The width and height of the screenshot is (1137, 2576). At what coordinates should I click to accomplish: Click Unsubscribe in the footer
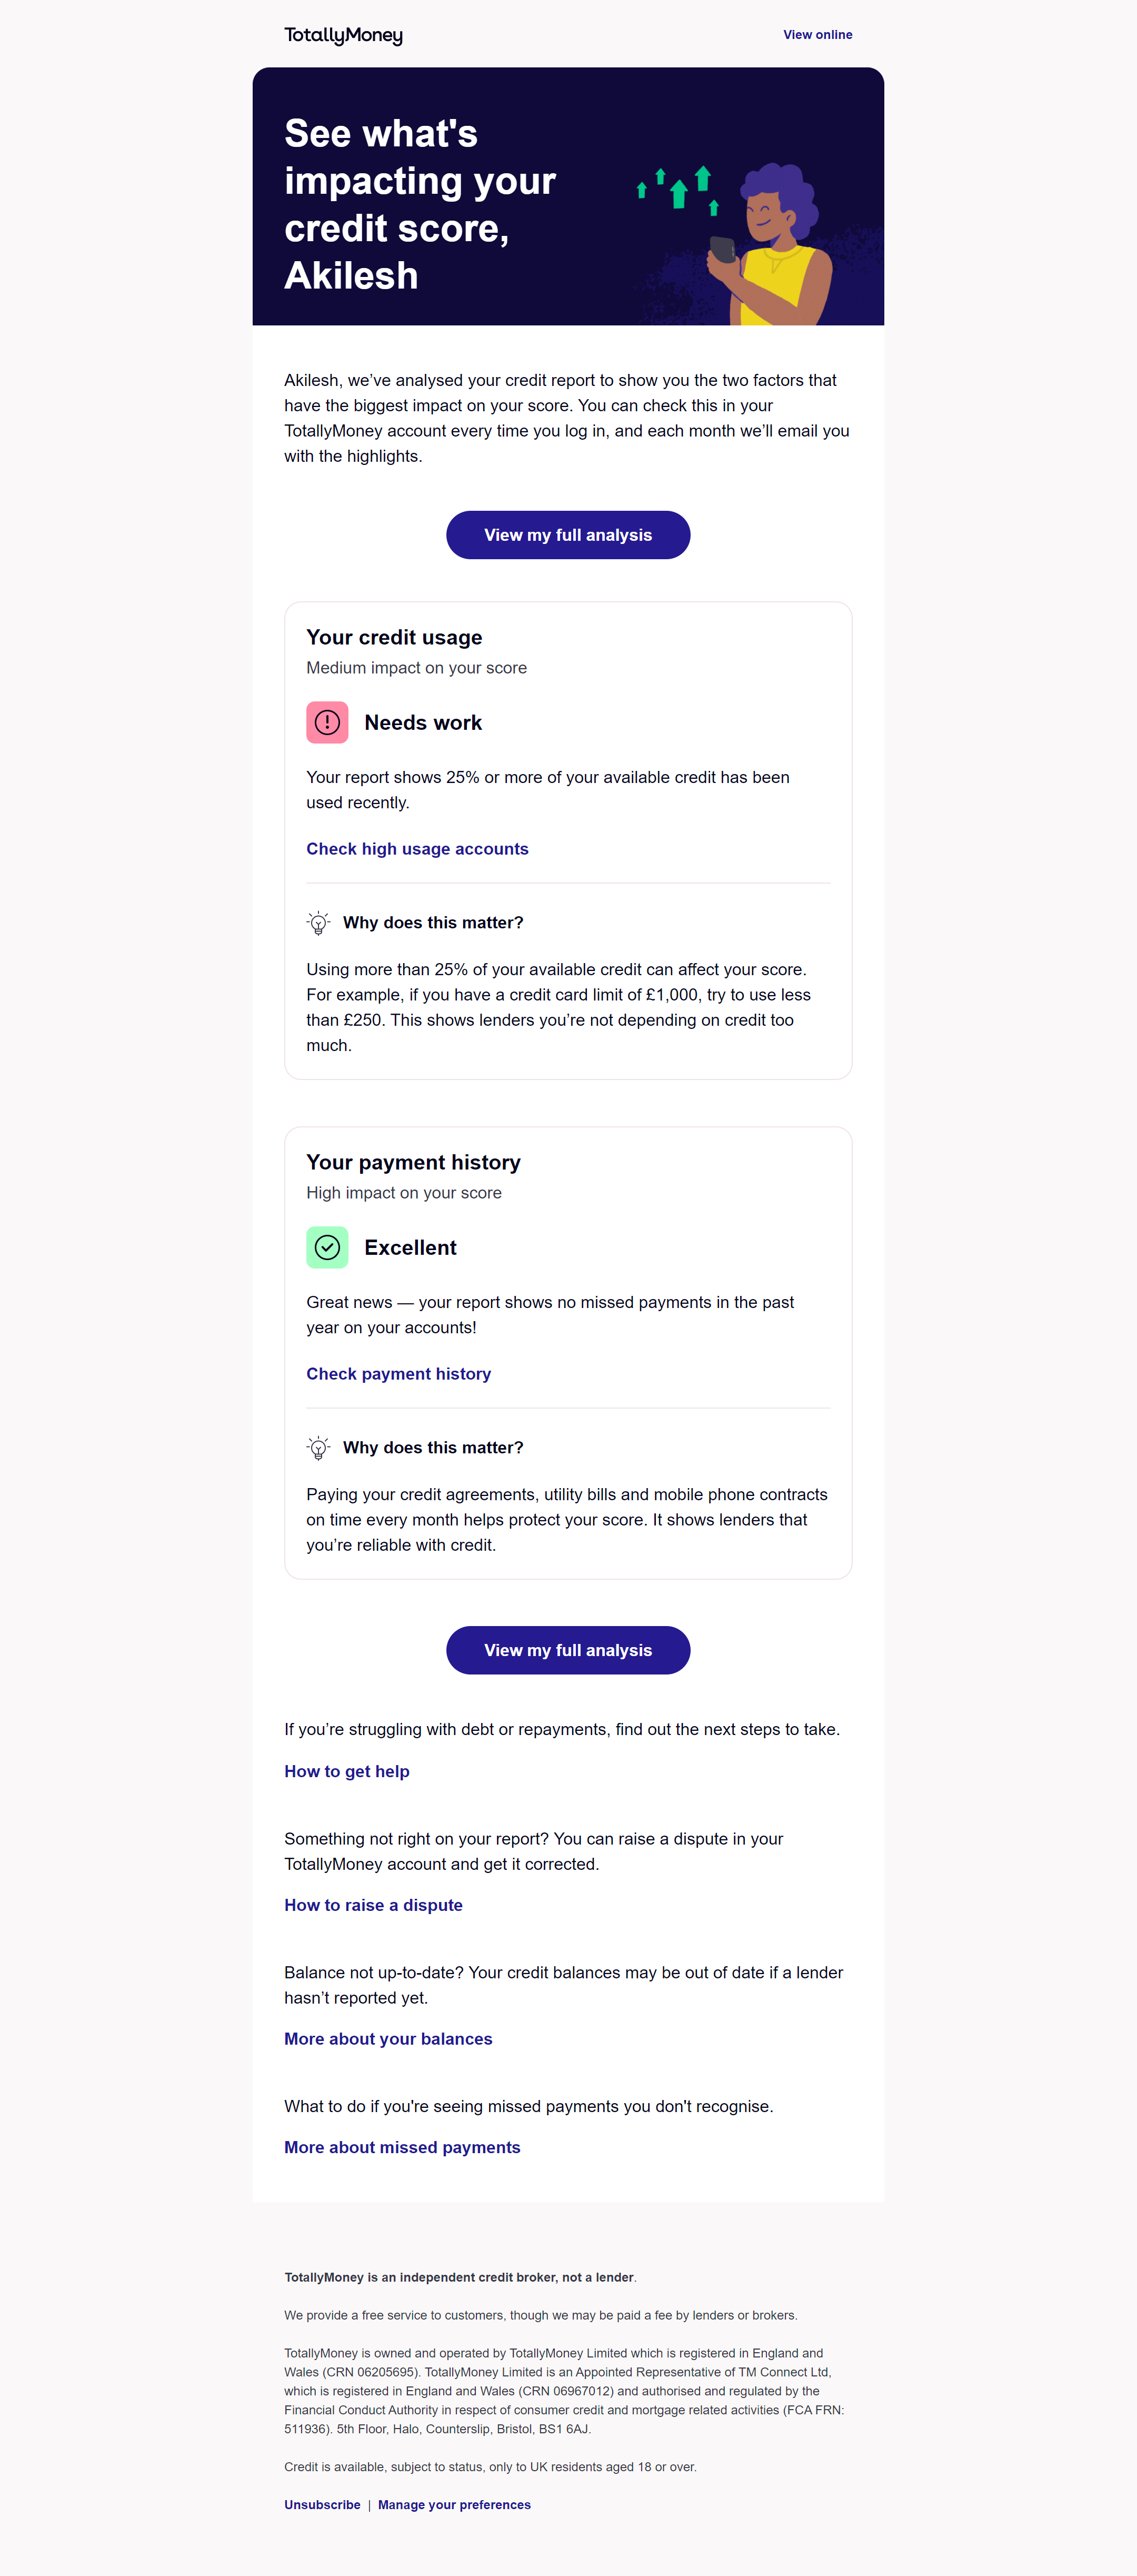coord(322,2505)
